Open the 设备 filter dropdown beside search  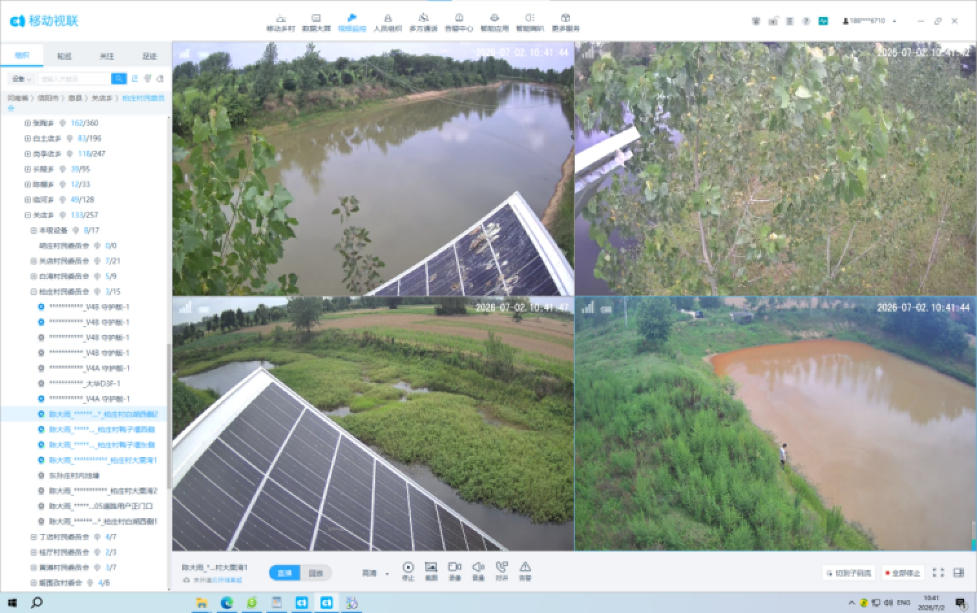pyautogui.click(x=22, y=79)
